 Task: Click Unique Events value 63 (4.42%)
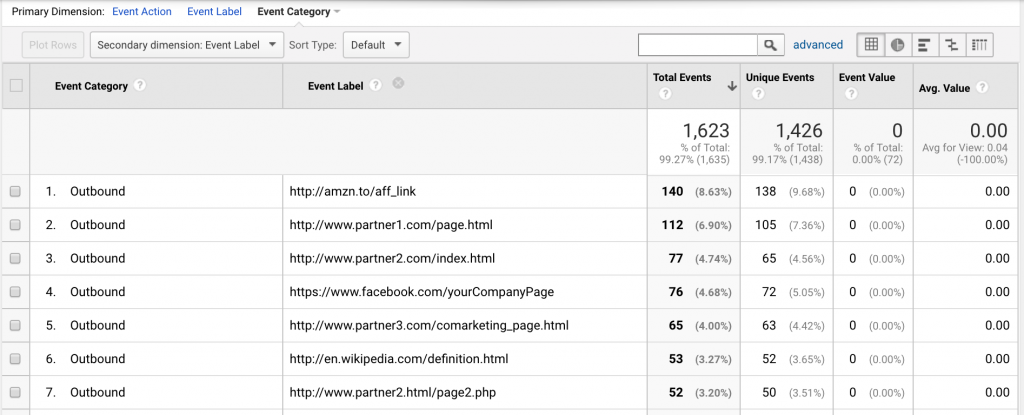click(793, 325)
